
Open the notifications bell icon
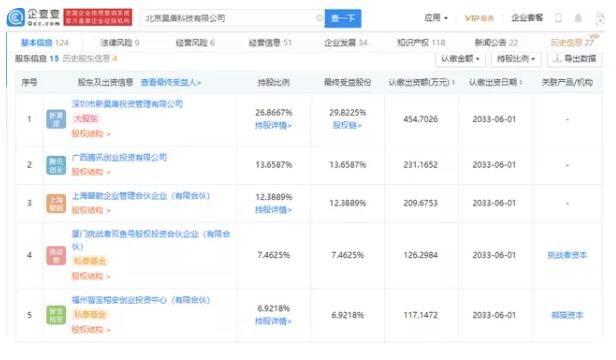click(578, 18)
